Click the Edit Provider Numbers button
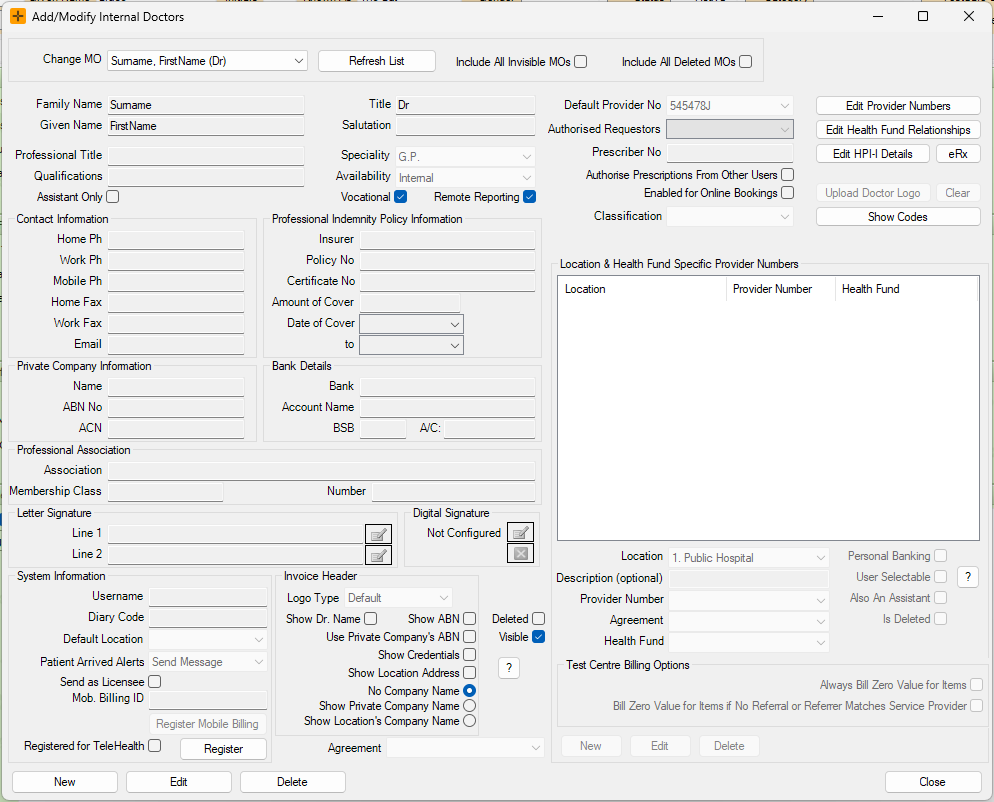The image size is (994, 802). (898, 106)
